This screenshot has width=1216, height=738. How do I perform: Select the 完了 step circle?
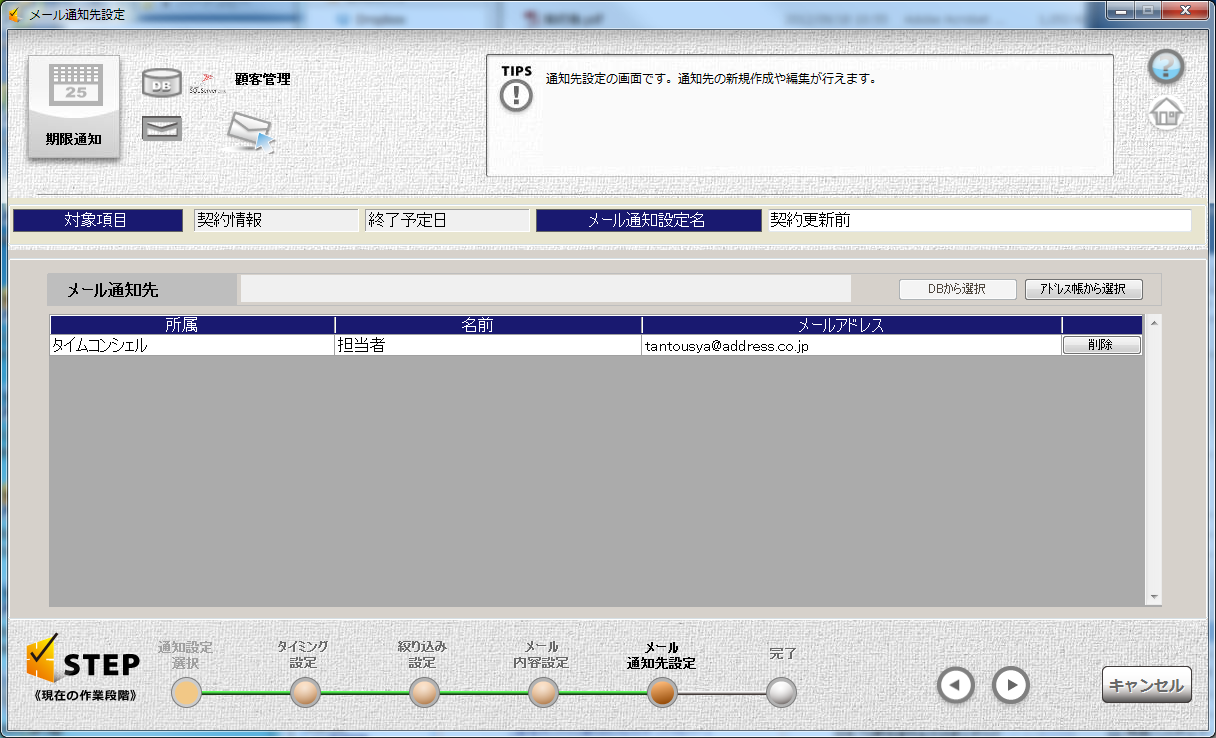(781, 692)
